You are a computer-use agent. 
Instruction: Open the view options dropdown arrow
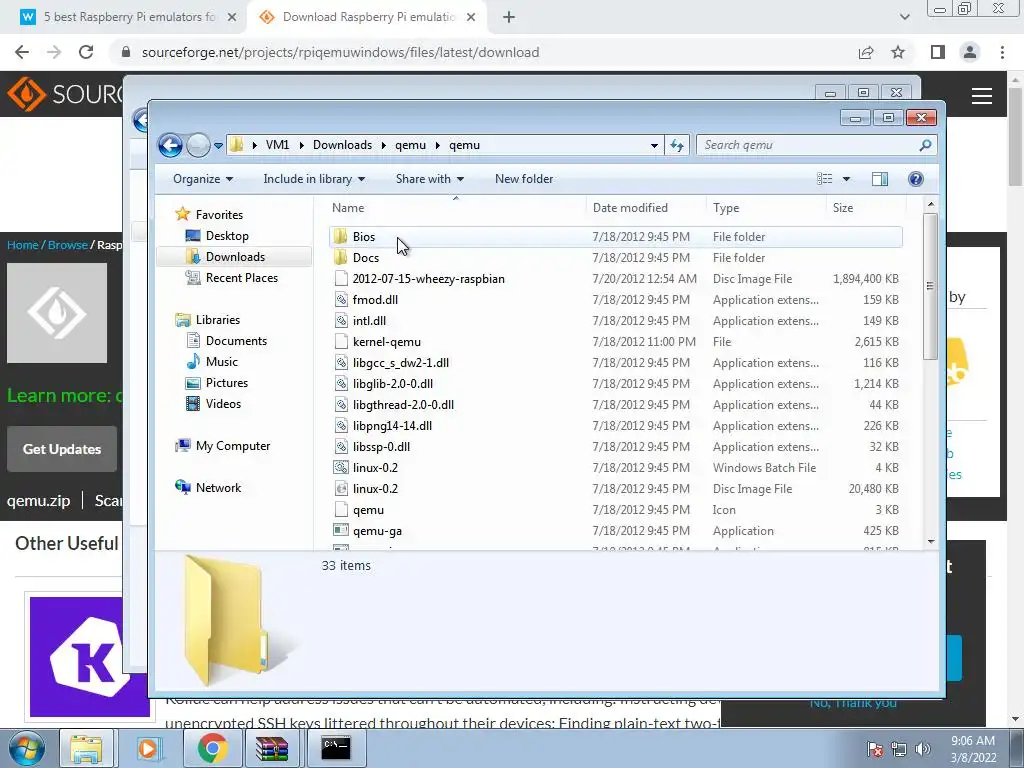pos(846,179)
